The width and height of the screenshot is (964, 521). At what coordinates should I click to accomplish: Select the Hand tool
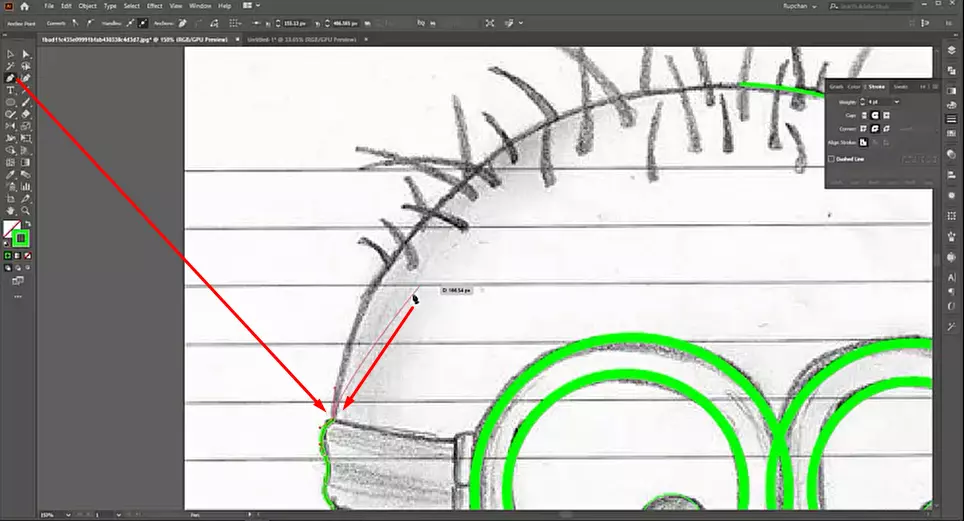(x=10, y=211)
